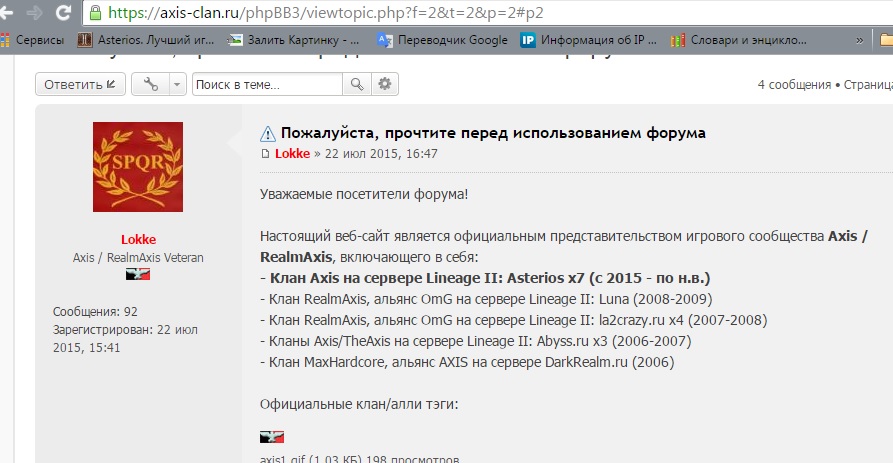This screenshot has height=463, width=893.
Task: Open the other bookmarks folder icon
Action: click(886, 40)
